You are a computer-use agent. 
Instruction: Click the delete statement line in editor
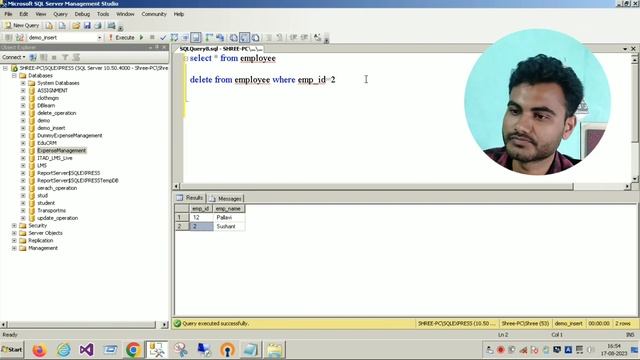click(x=262, y=80)
